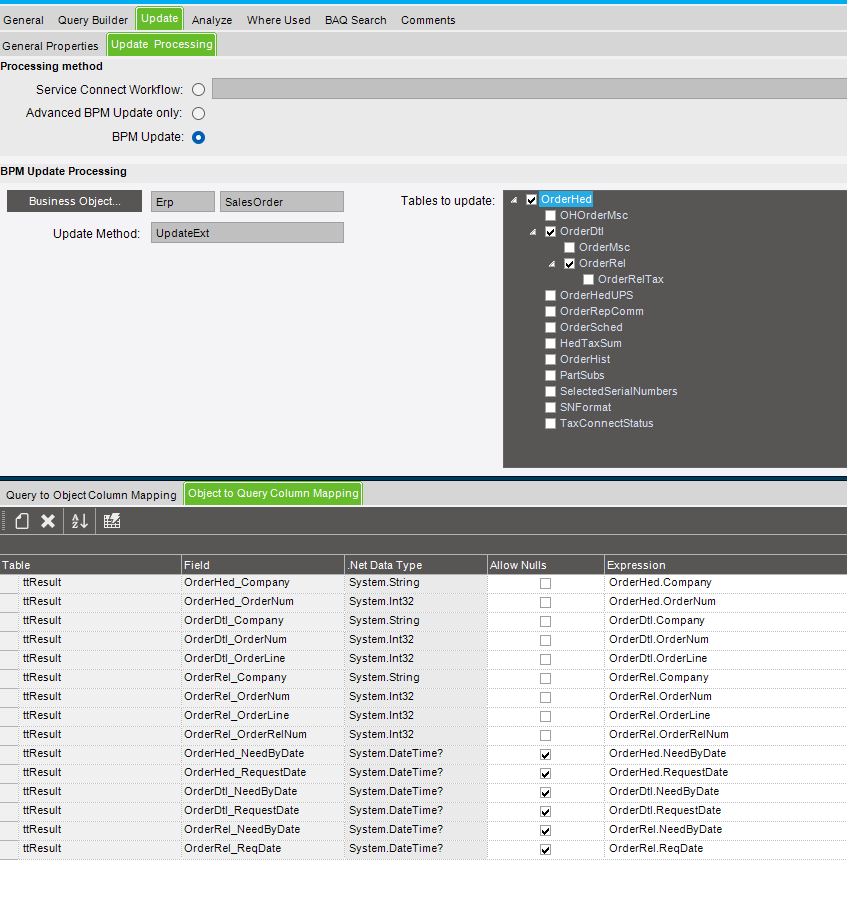Click OrderRel.Company expression cell
847x904 pixels.
click(725, 677)
